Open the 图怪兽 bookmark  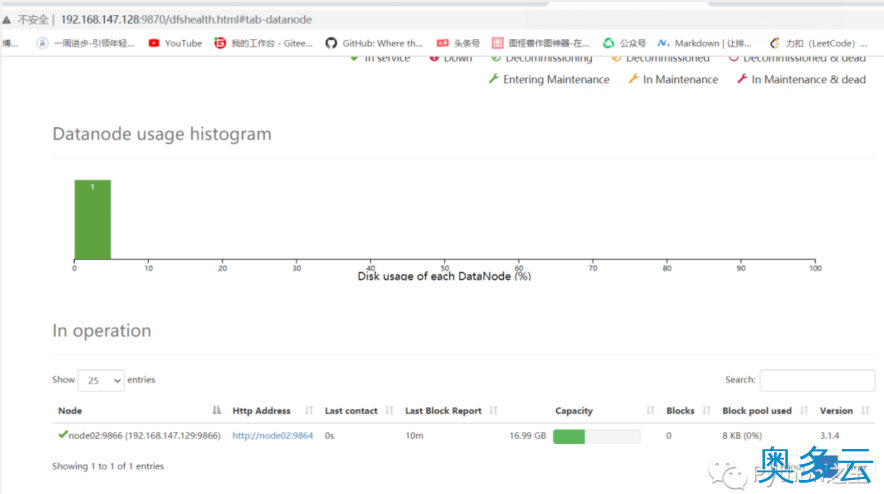click(x=540, y=43)
